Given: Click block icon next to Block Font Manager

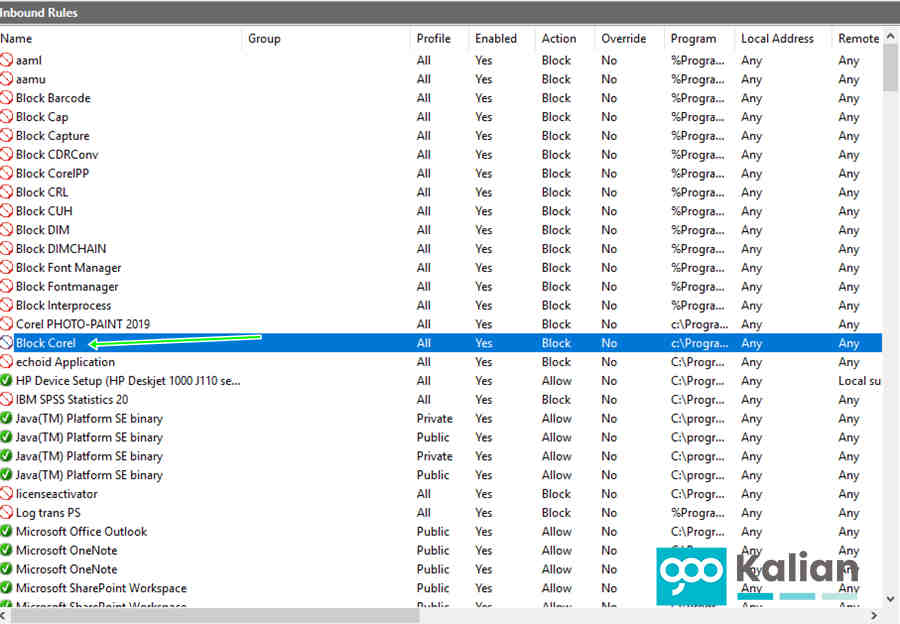Looking at the screenshot, I should click(6, 268).
